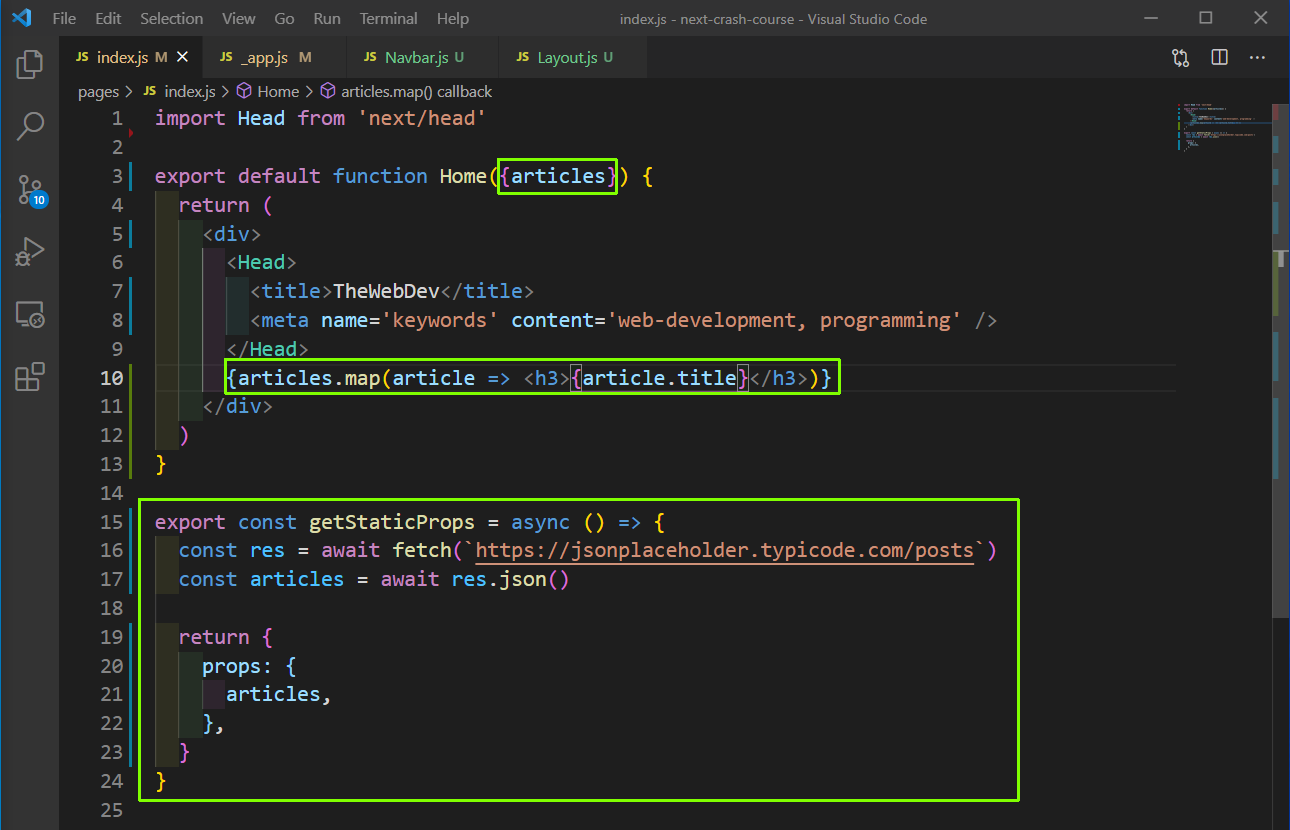Click the index.js breadcrumb item
The width and height of the screenshot is (1290, 830).
(x=180, y=91)
